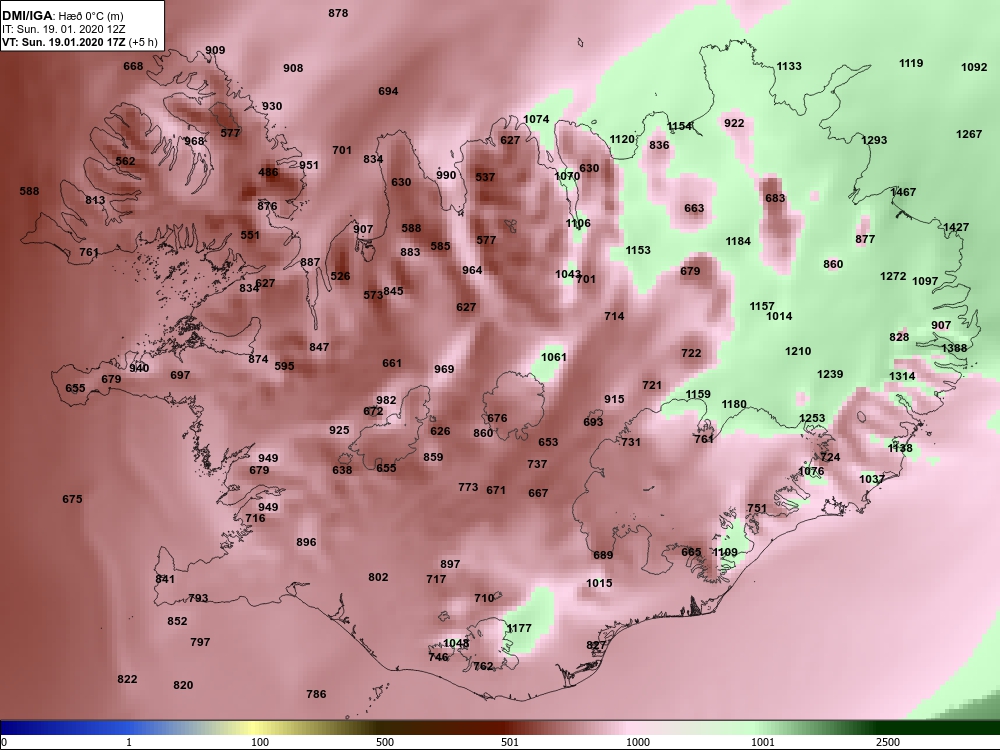Click the '1001' label on the color scale
The height and width of the screenshot is (750, 1000).
(x=763, y=742)
